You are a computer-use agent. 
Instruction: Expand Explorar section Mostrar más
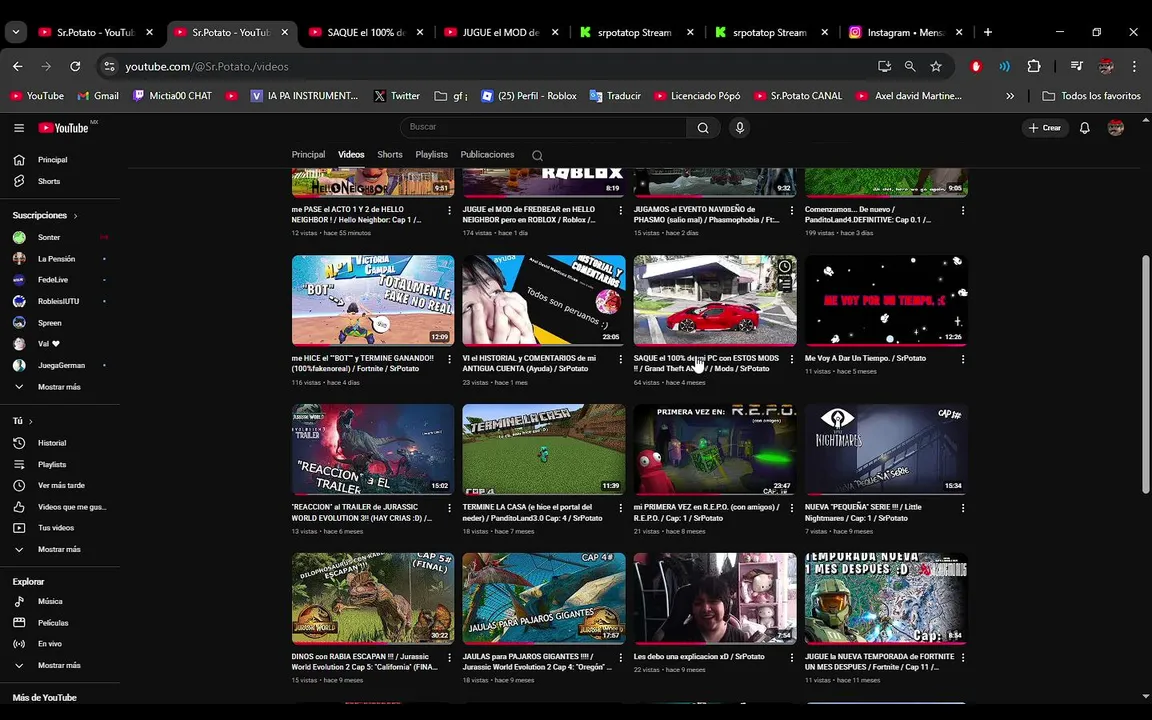[60, 665]
